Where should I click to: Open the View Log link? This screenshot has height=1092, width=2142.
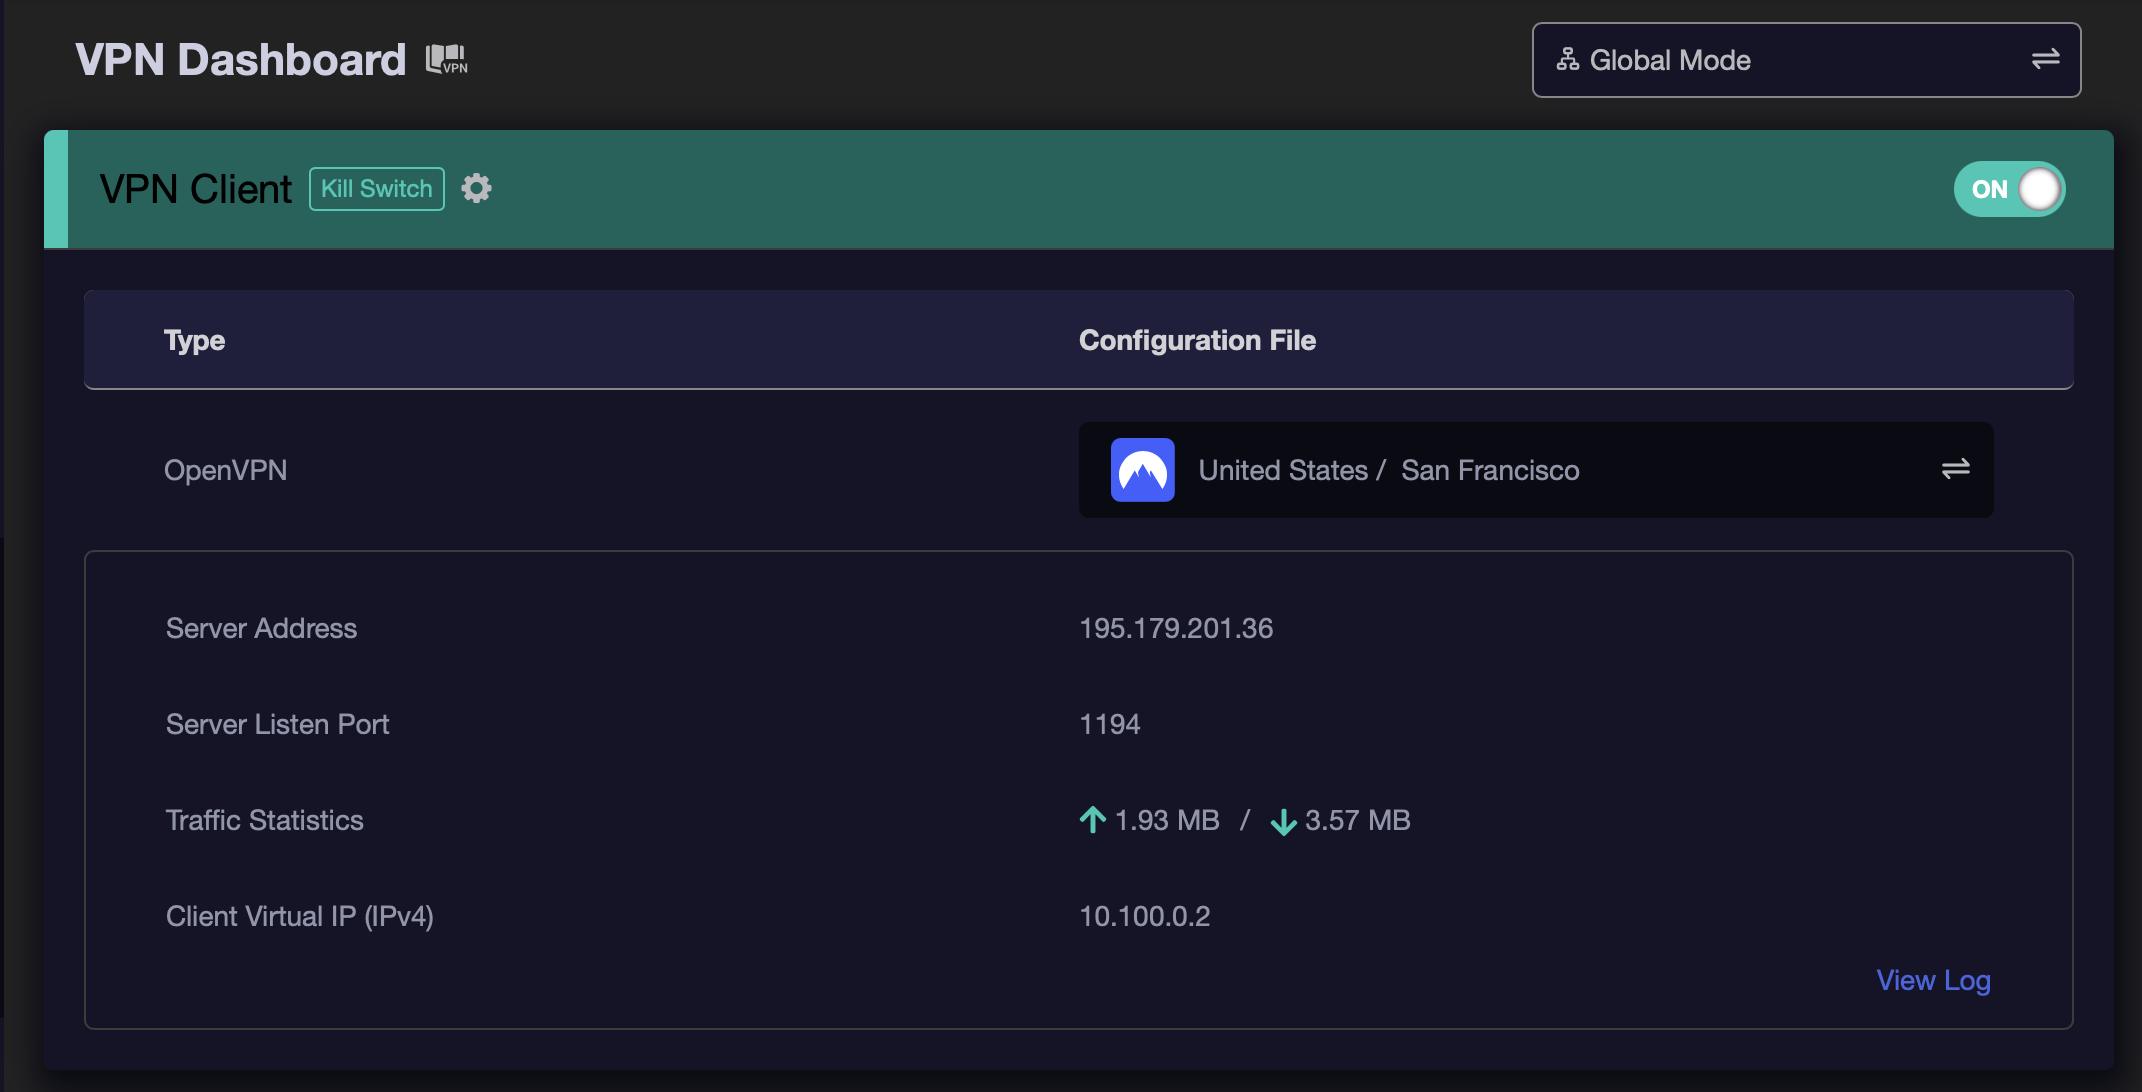tap(1933, 980)
